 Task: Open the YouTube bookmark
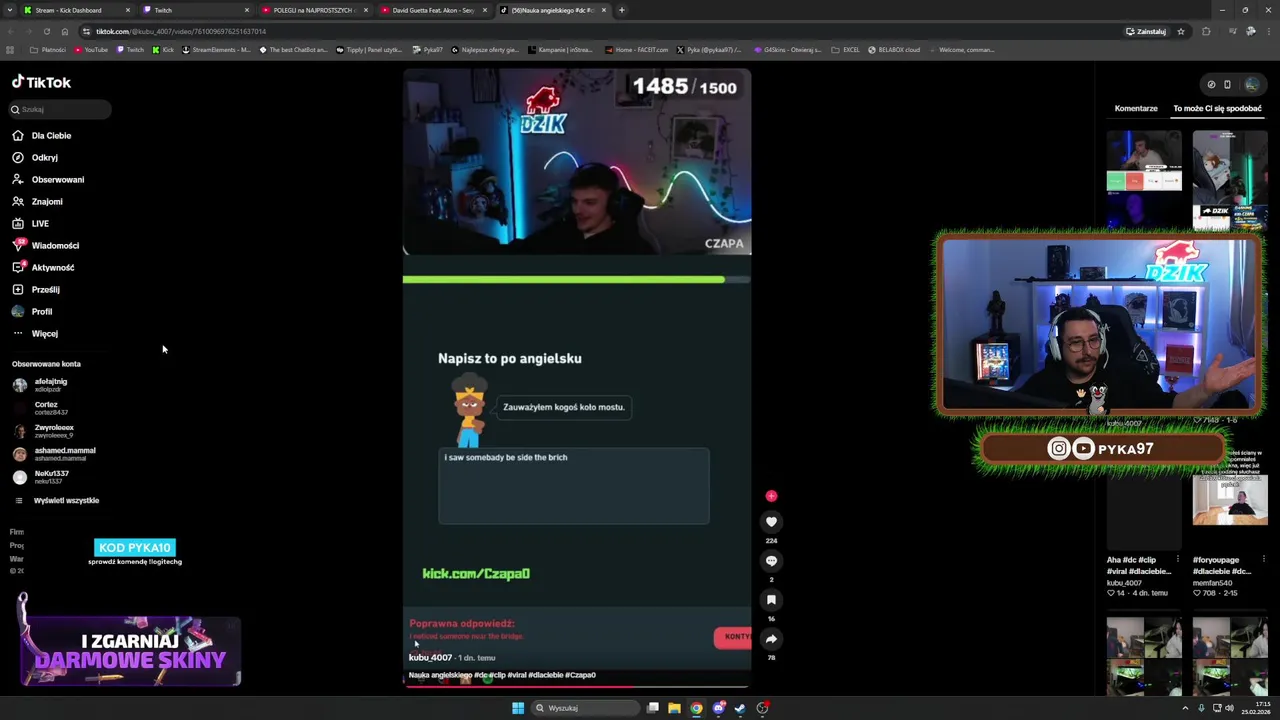coord(90,49)
